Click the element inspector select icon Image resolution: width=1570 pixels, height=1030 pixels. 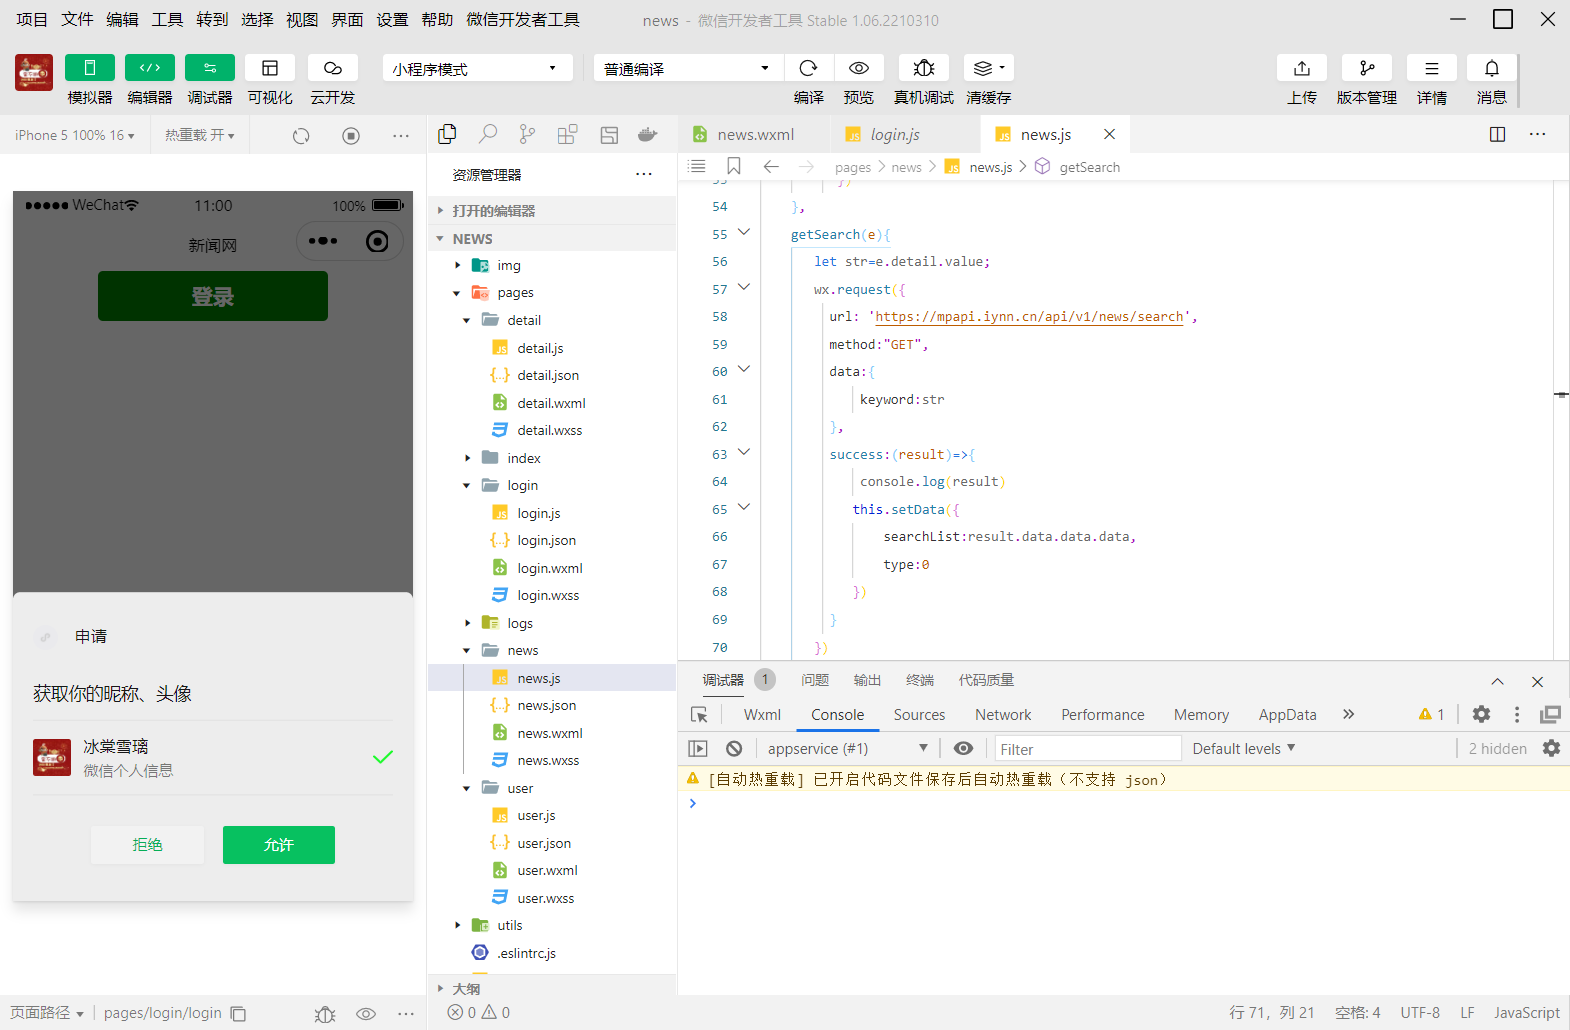click(699, 715)
